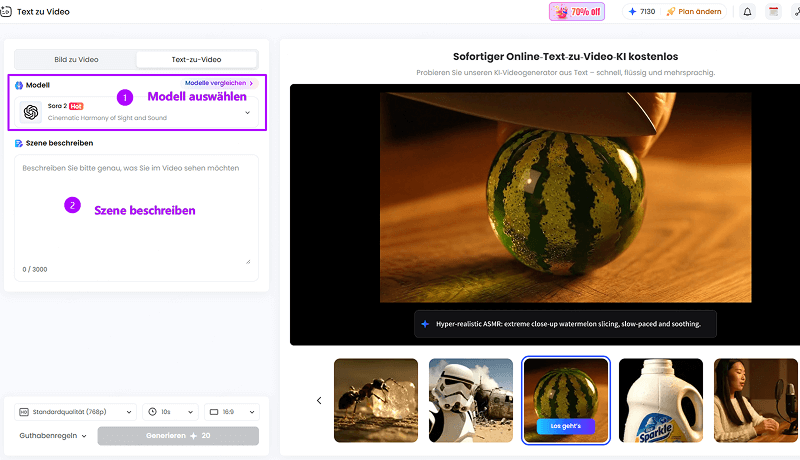Click the notification bell icon
This screenshot has width=800, height=460.
[747, 12]
